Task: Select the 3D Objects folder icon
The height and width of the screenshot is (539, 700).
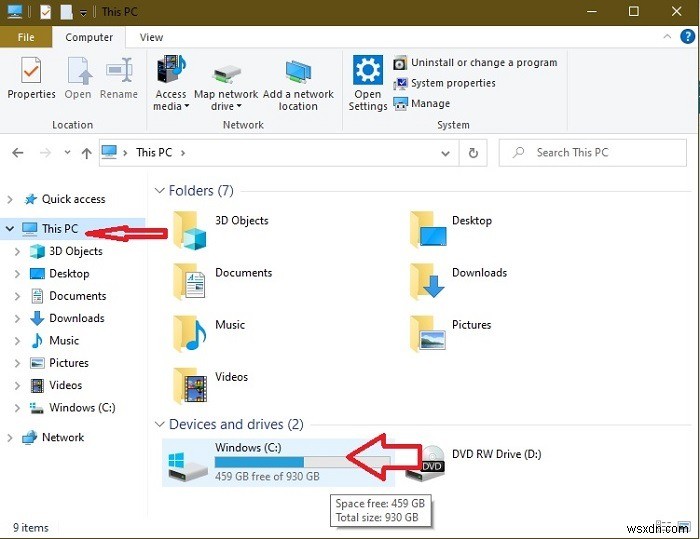Action: 189,230
